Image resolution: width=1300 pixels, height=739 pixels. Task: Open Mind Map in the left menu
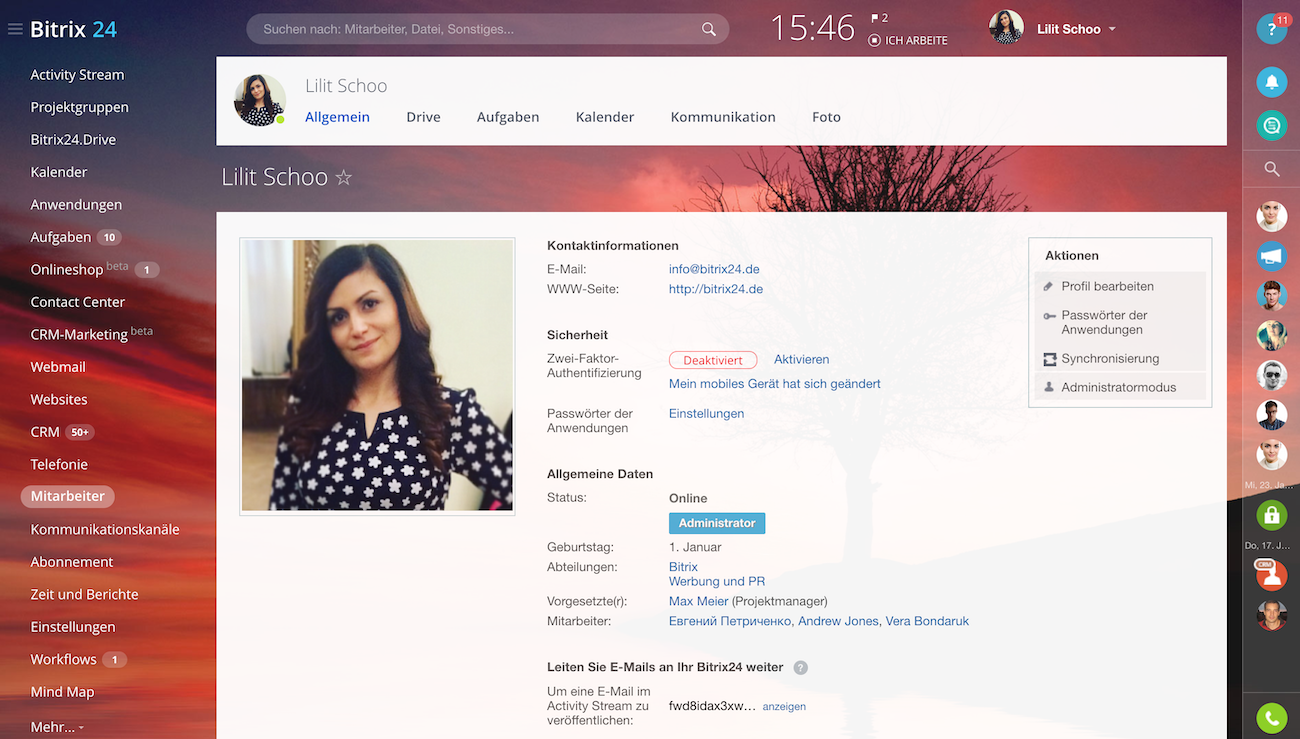tap(62, 692)
